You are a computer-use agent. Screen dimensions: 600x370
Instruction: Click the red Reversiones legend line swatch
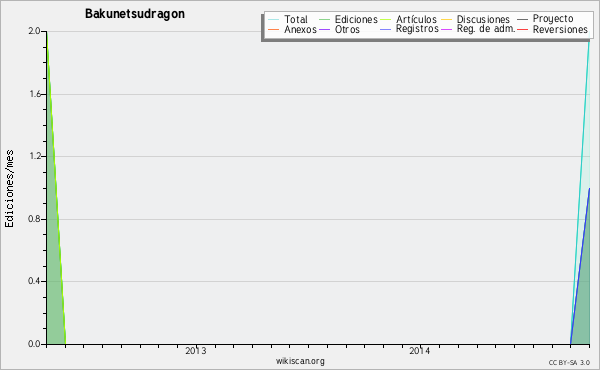522,29
